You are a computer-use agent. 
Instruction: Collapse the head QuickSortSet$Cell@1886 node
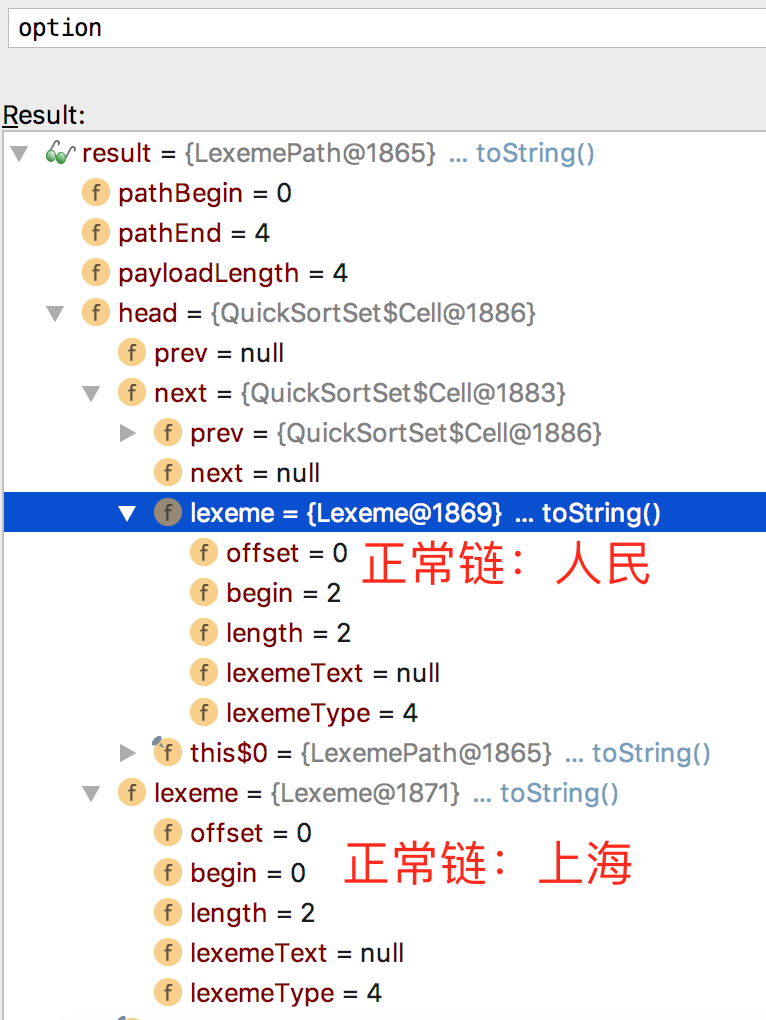click(55, 314)
